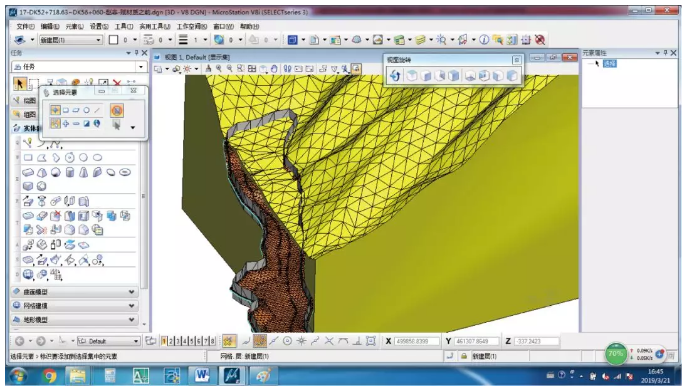This screenshot has width=684, height=390.
Task: Open the Tasks list dropdown
Action: click(x=141, y=67)
